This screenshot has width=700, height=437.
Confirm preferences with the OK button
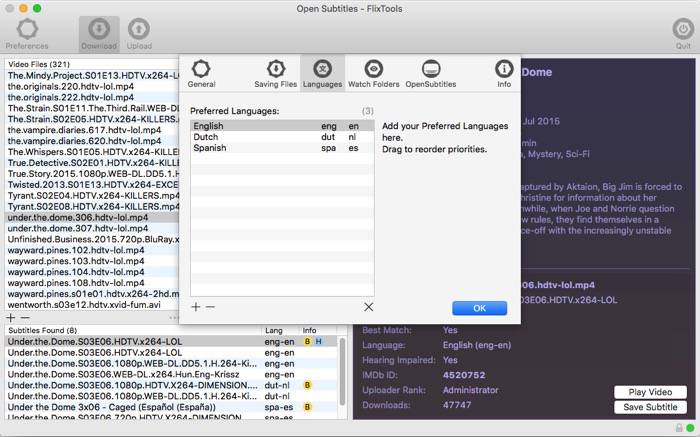479,308
